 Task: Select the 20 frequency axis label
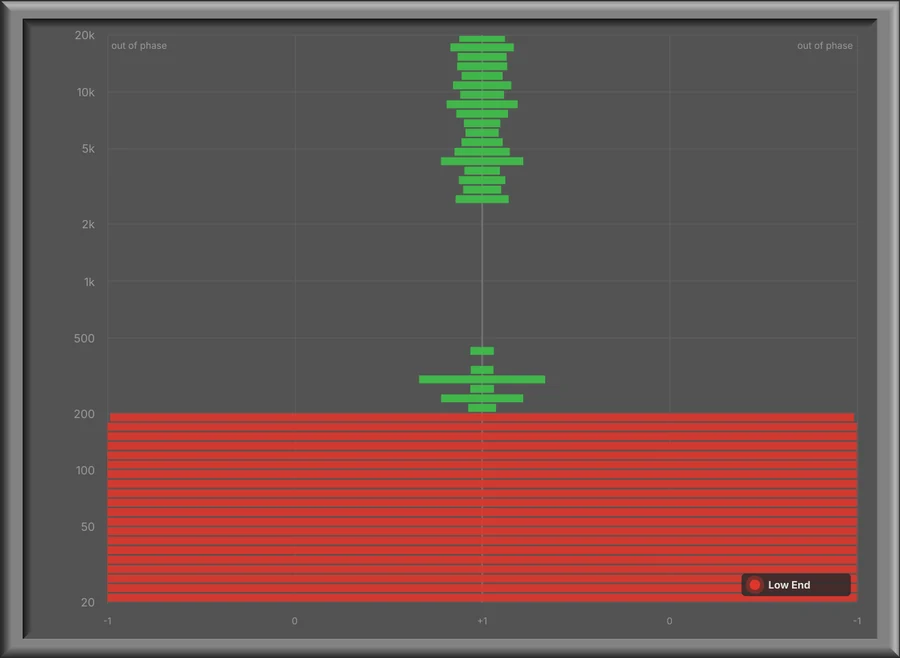[87, 602]
